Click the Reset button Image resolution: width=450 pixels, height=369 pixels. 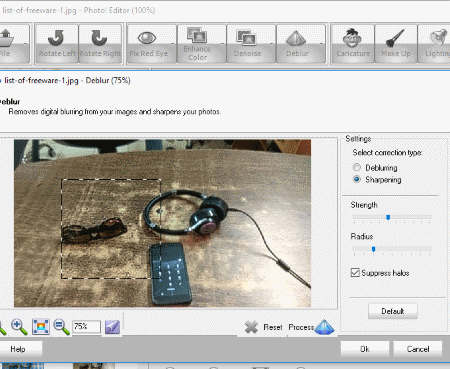click(x=263, y=327)
